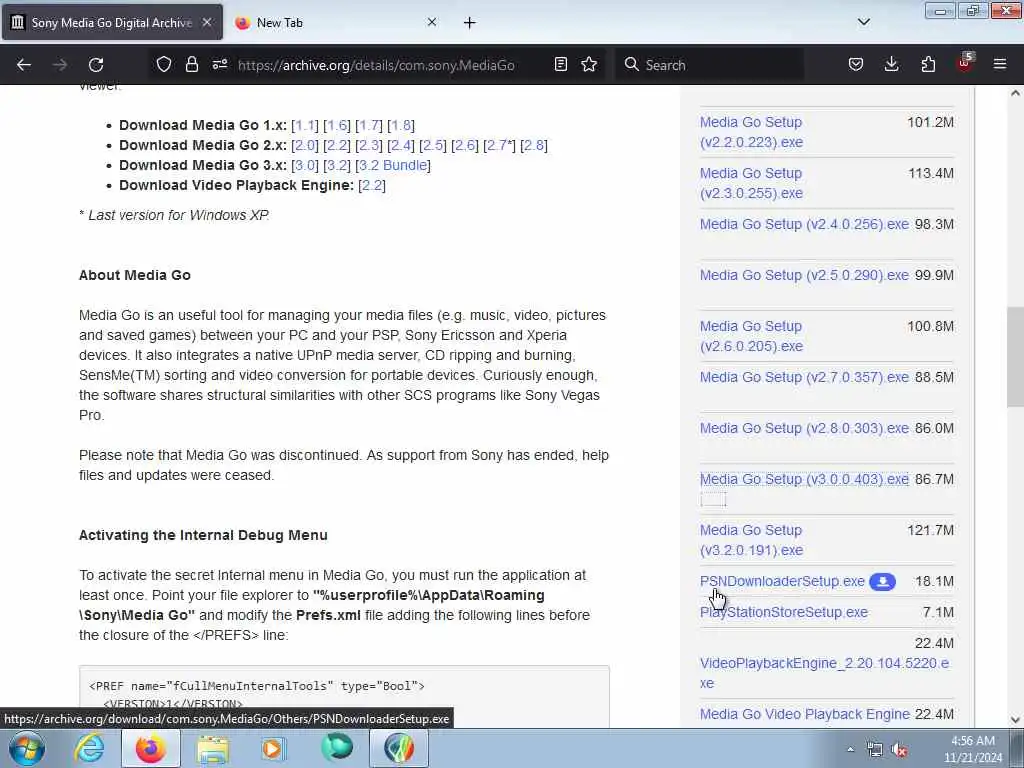
Task: Download Media Go Setup (v2.6.0.205).exe
Action: click(751, 336)
